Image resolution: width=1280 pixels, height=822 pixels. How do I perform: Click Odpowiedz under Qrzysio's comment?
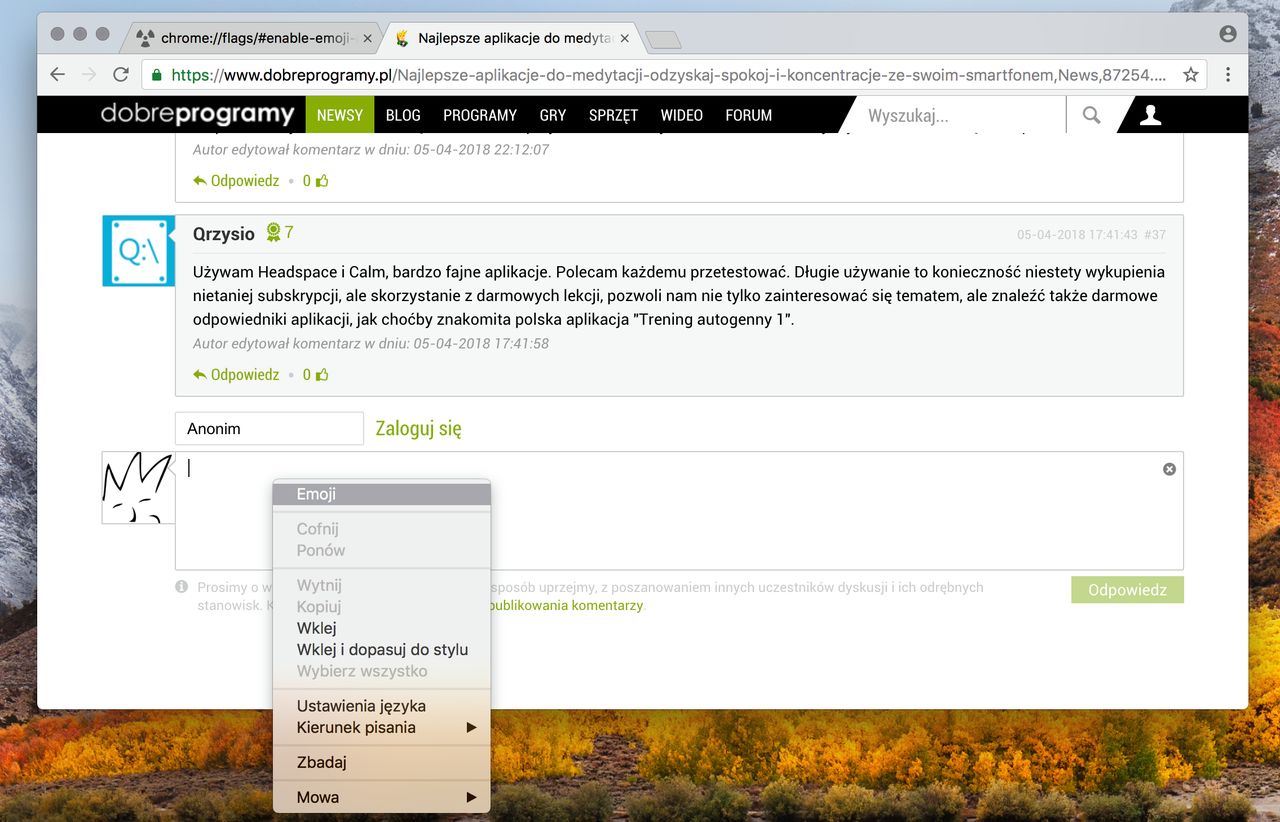tap(236, 375)
